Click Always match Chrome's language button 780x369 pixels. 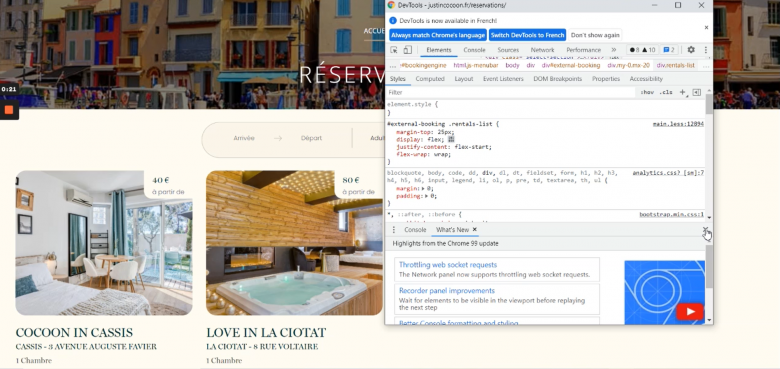[438, 35]
